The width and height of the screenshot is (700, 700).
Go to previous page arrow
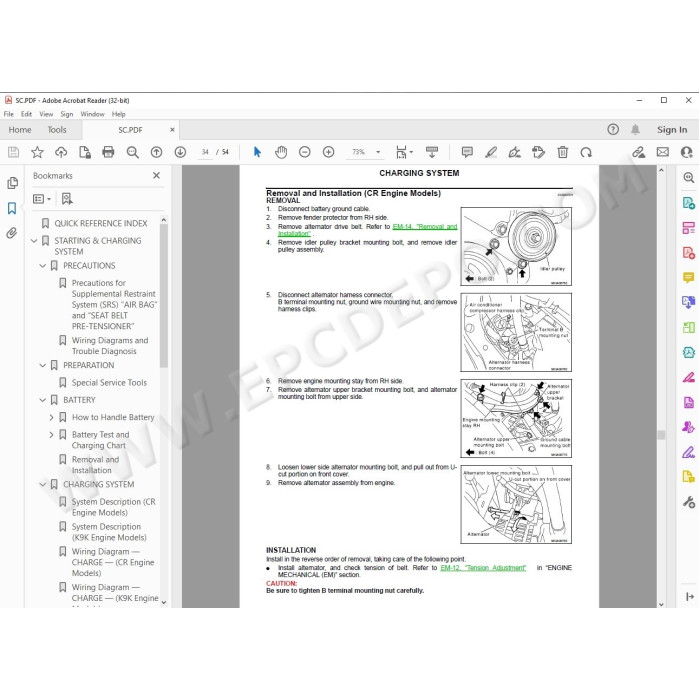click(x=156, y=152)
